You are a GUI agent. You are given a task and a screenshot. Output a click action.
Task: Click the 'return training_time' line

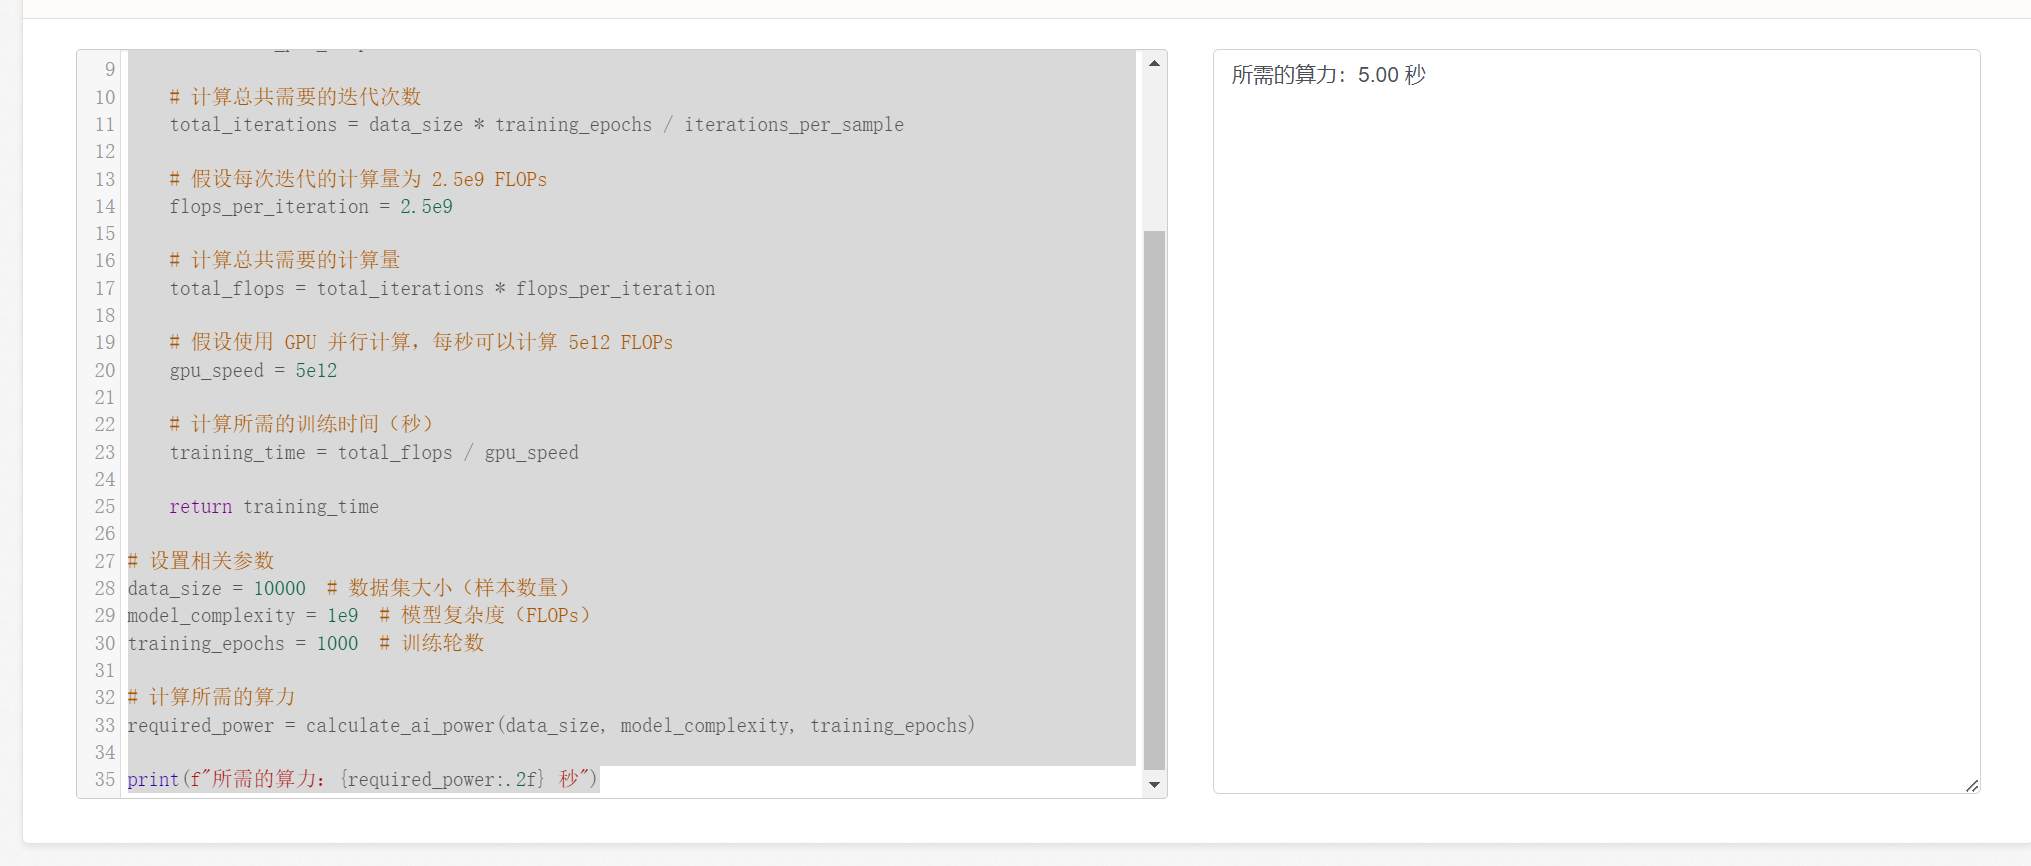pos(274,507)
